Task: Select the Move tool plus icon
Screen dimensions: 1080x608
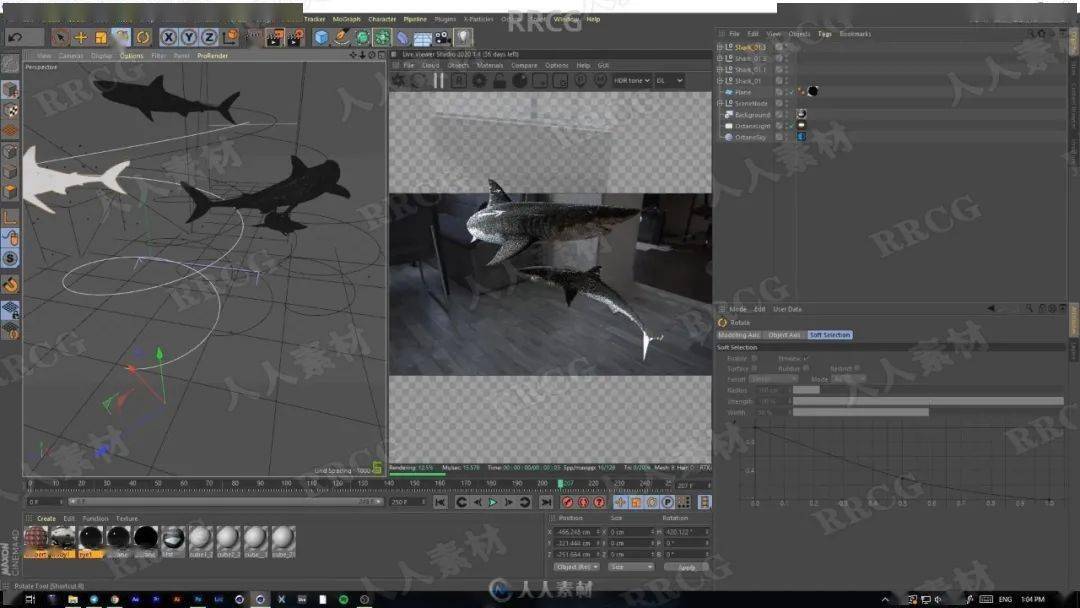Action: click(x=81, y=37)
